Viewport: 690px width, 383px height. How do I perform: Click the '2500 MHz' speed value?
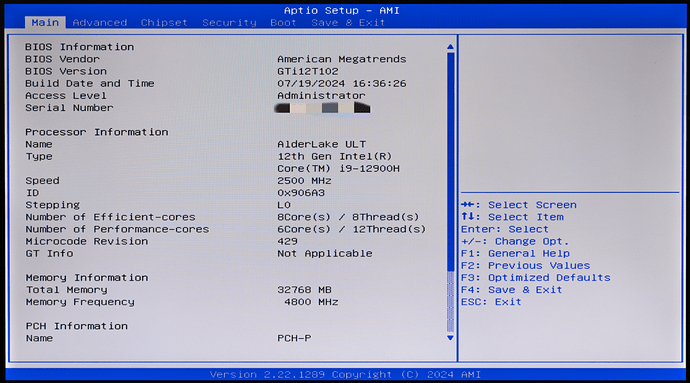pos(304,180)
